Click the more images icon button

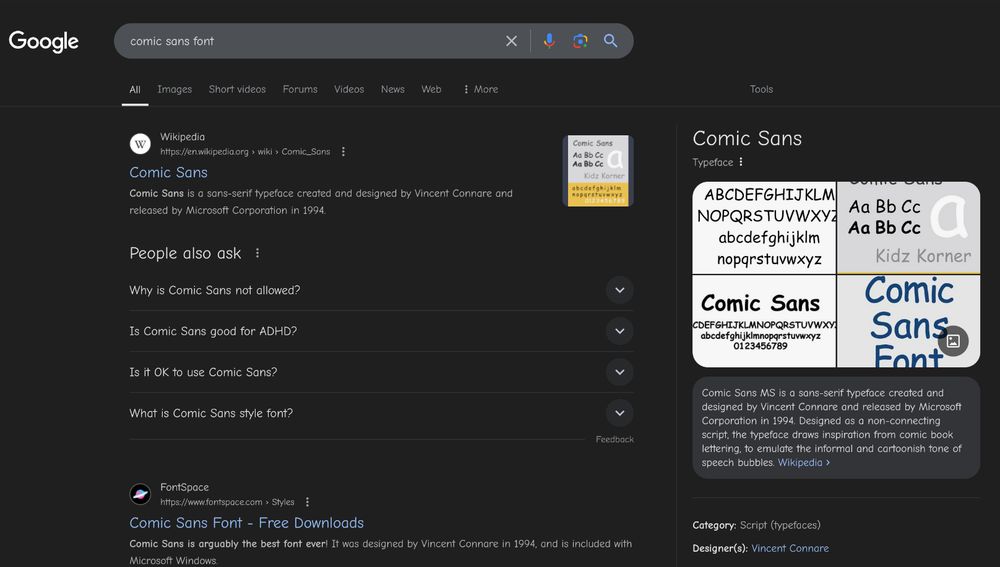click(x=953, y=341)
